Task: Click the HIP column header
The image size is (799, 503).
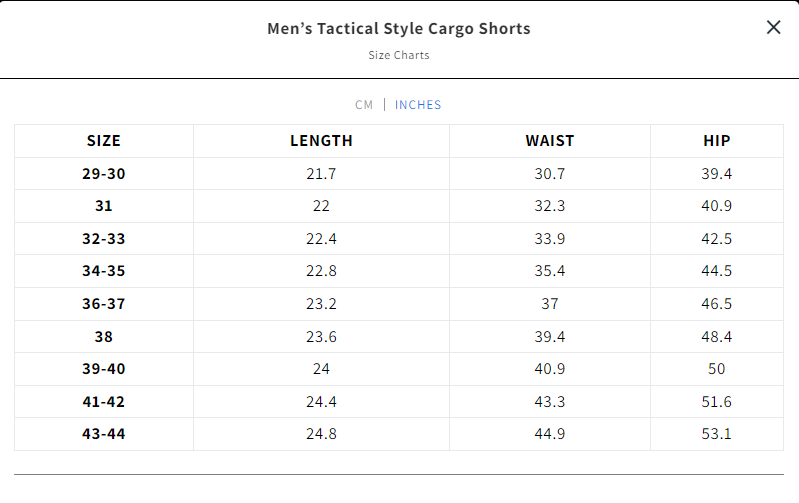Action: point(717,141)
